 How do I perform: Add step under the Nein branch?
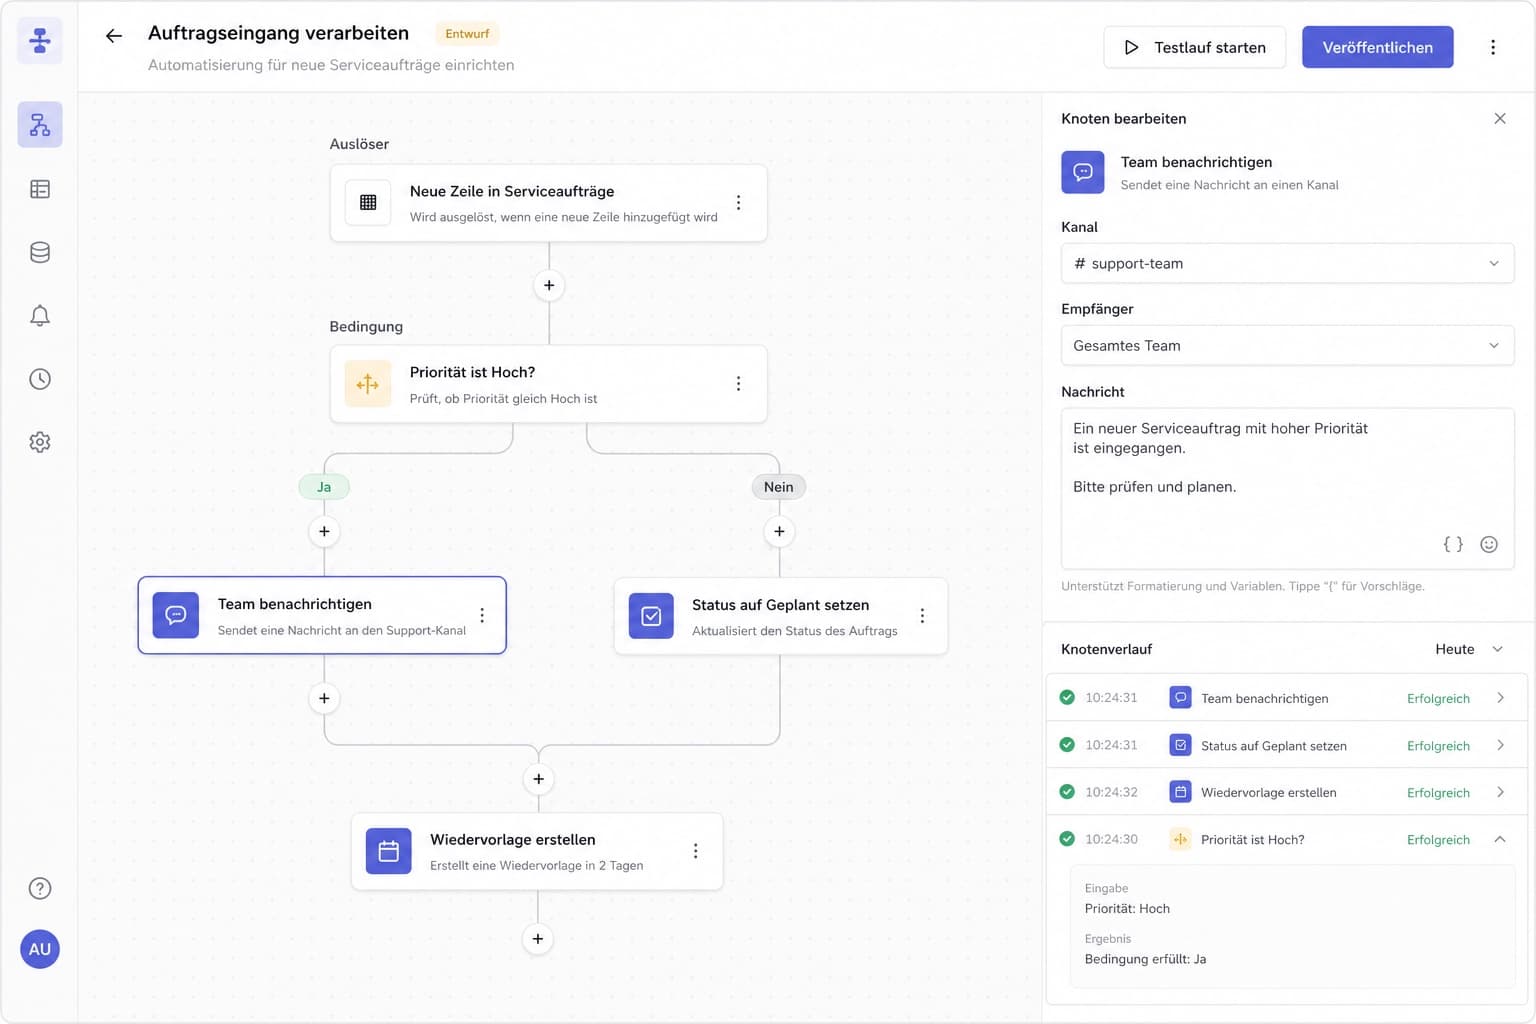pos(779,531)
